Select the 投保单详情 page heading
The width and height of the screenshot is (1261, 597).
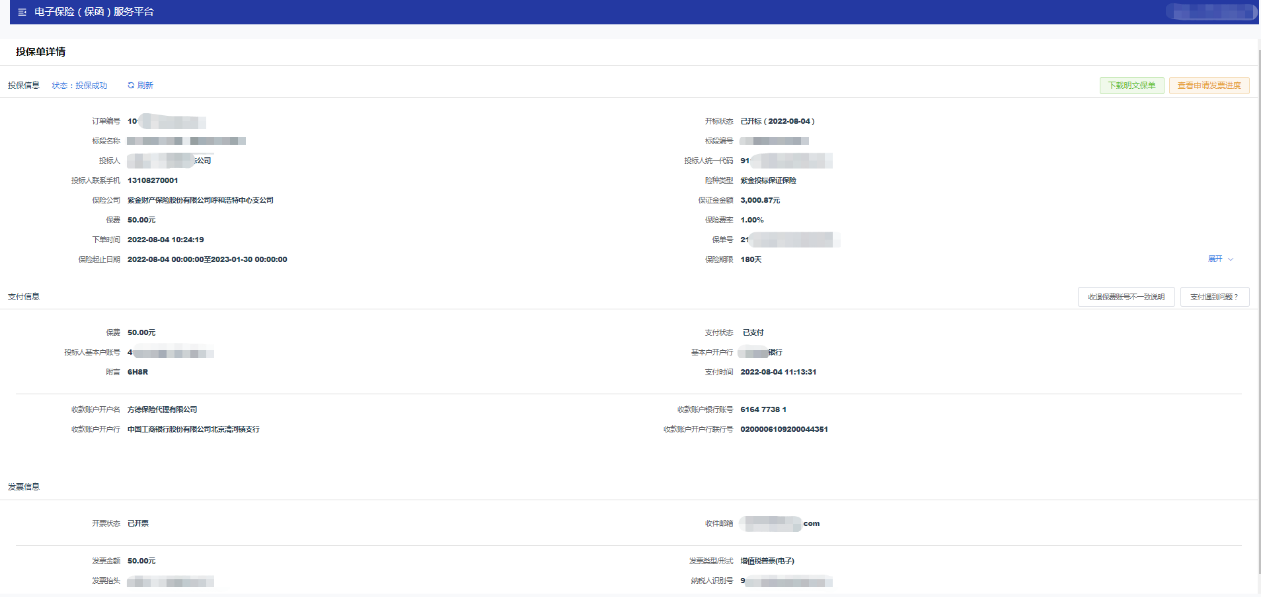coord(41,51)
